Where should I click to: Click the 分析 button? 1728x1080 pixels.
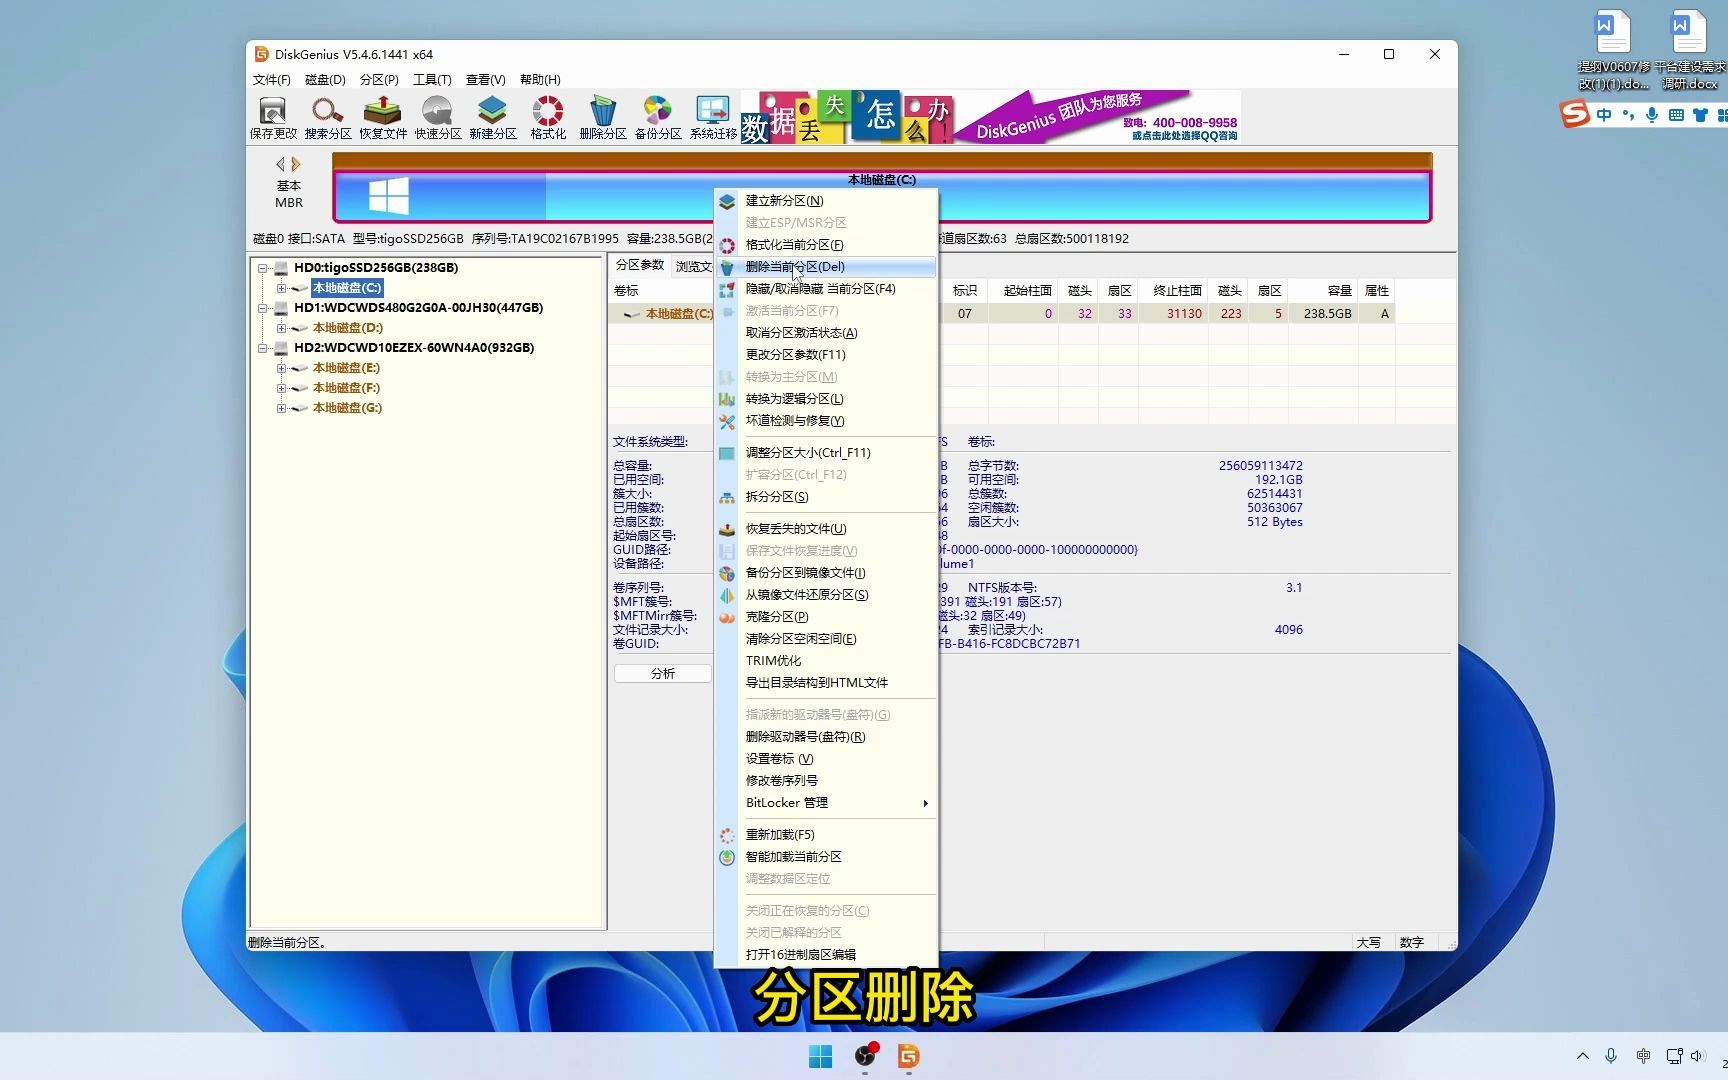663,674
